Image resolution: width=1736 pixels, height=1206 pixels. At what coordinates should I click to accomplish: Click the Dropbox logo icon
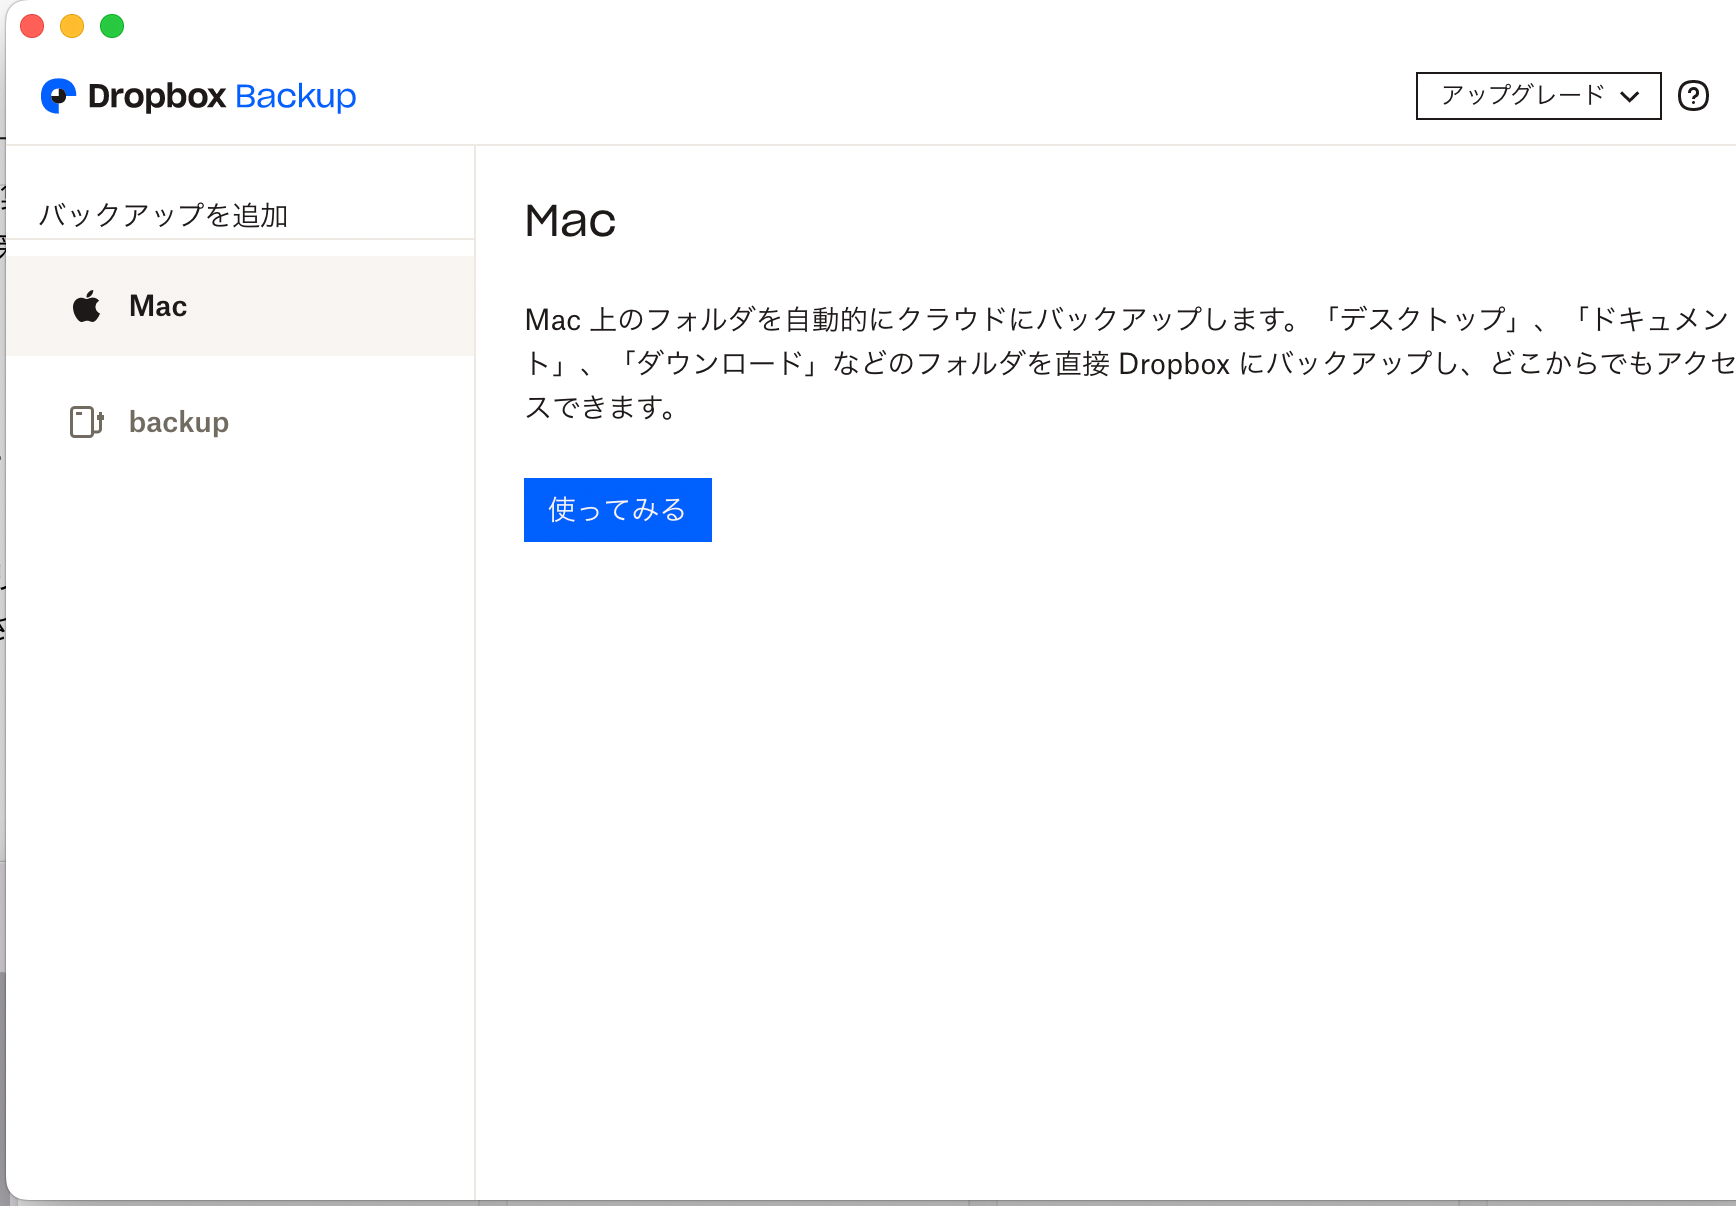coord(58,96)
